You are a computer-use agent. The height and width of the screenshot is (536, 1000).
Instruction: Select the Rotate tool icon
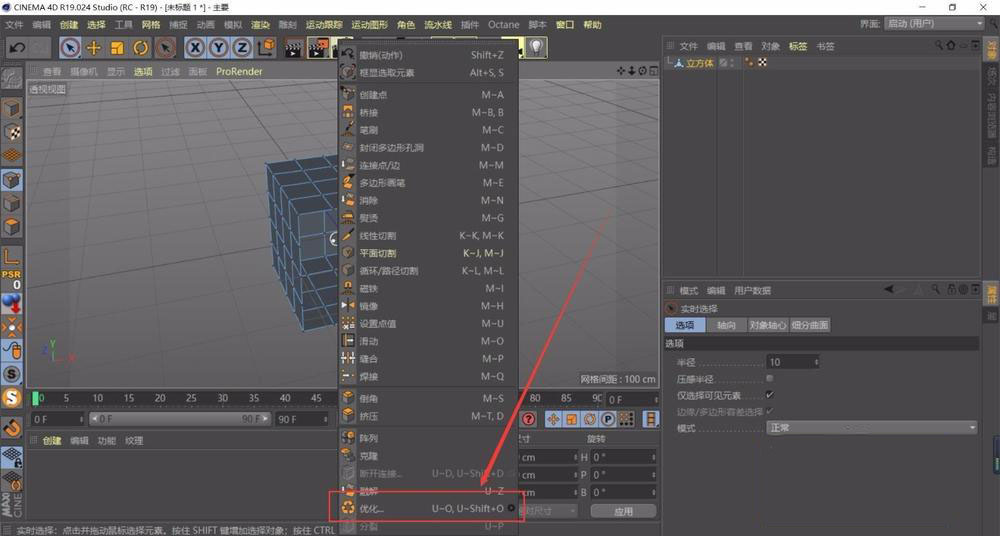(141, 47)
